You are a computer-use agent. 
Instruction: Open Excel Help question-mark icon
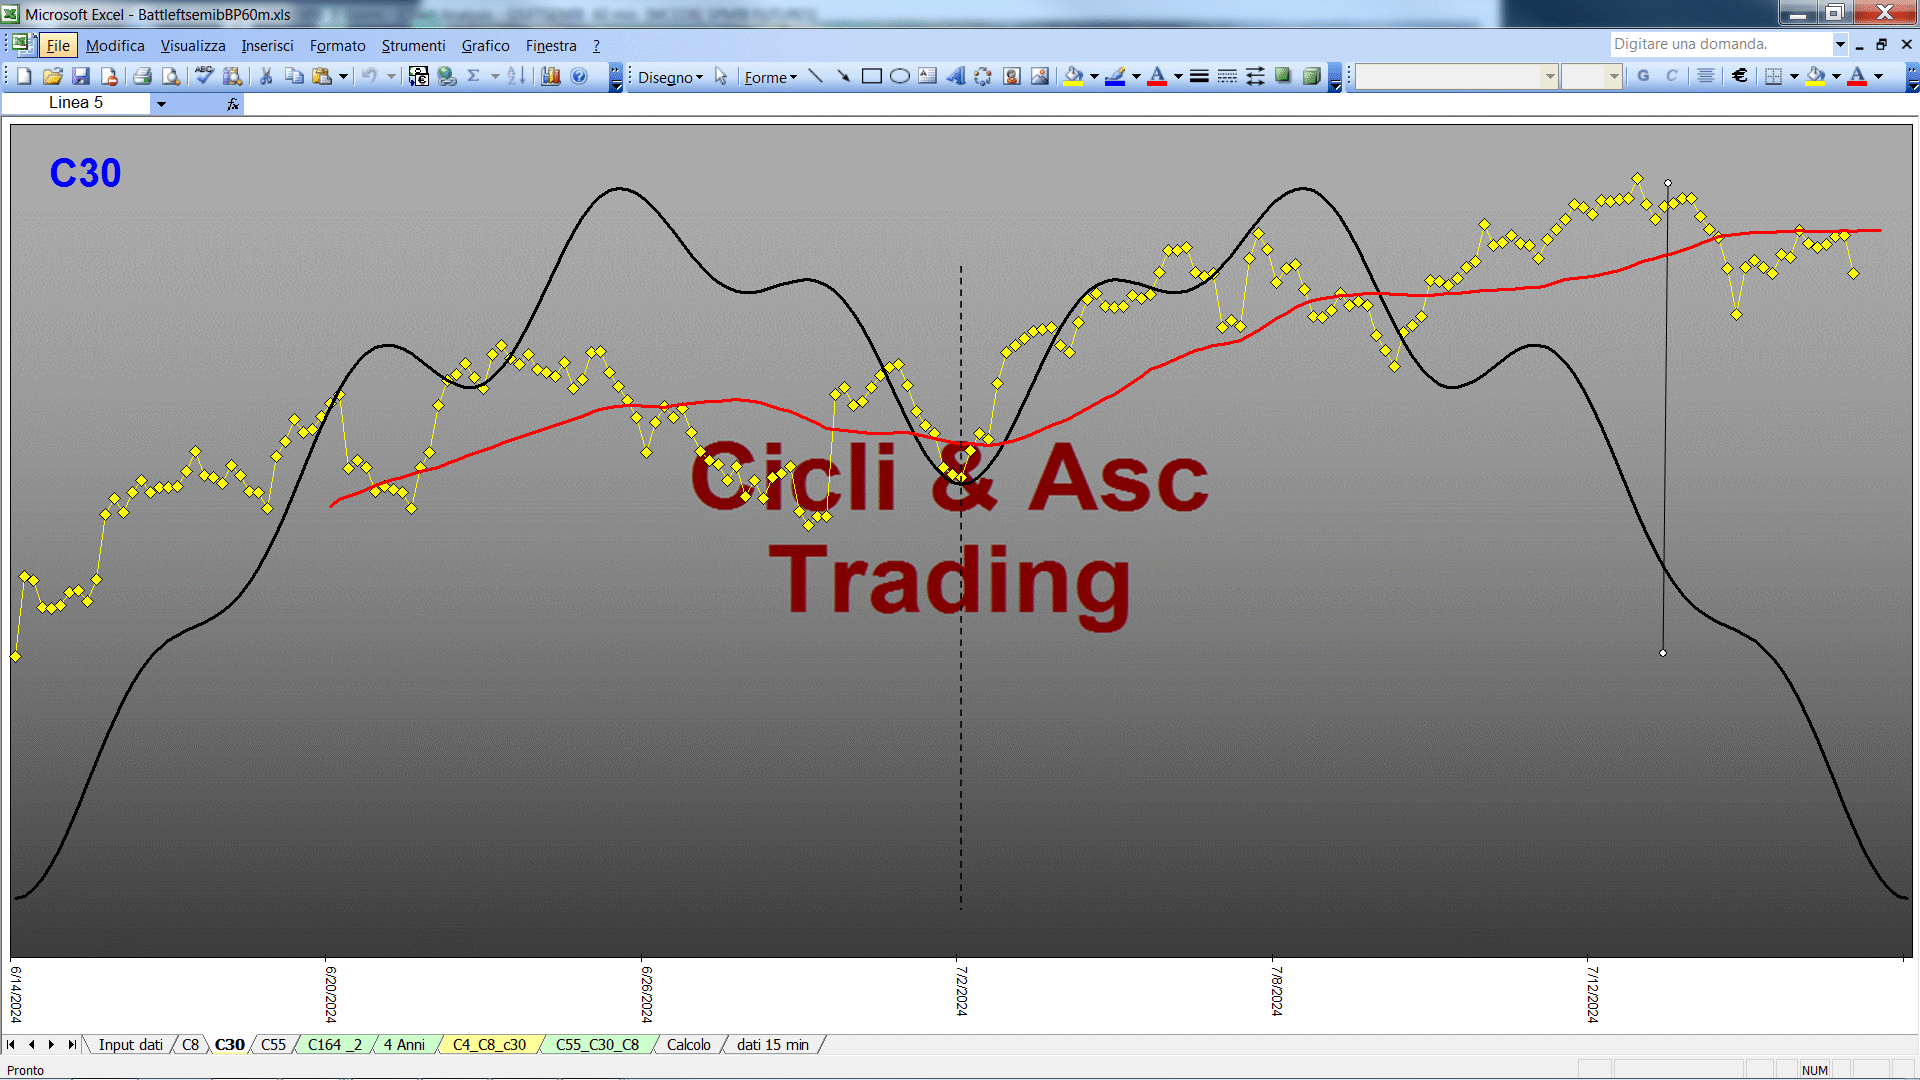[x=579, y=76]
